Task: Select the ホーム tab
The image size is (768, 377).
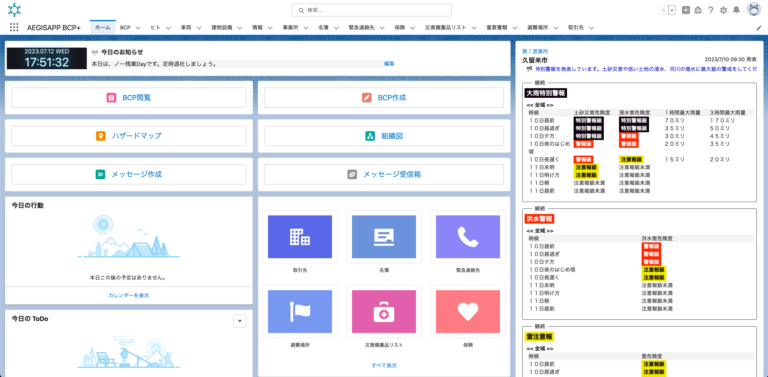Action: [102, 27]
